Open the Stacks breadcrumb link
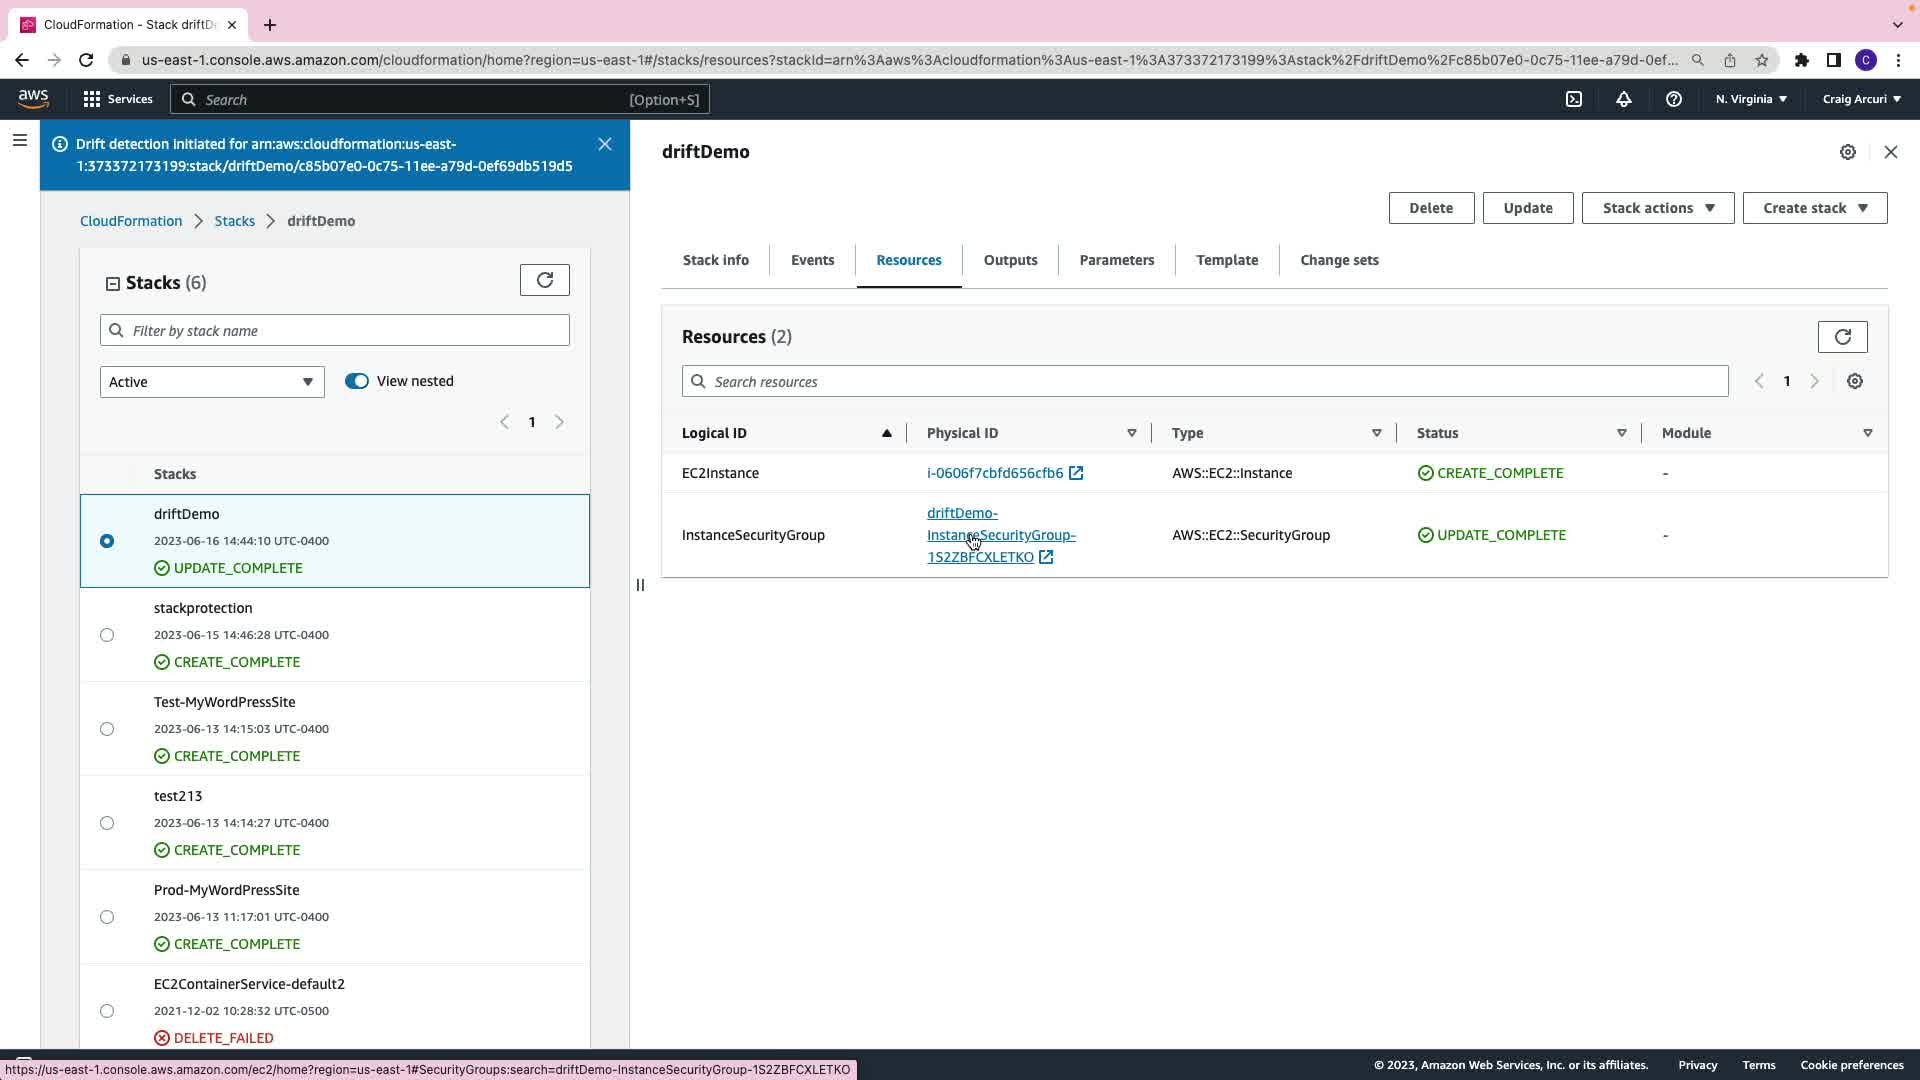This screenshot has height=1080, width=1920. point(234,221)
